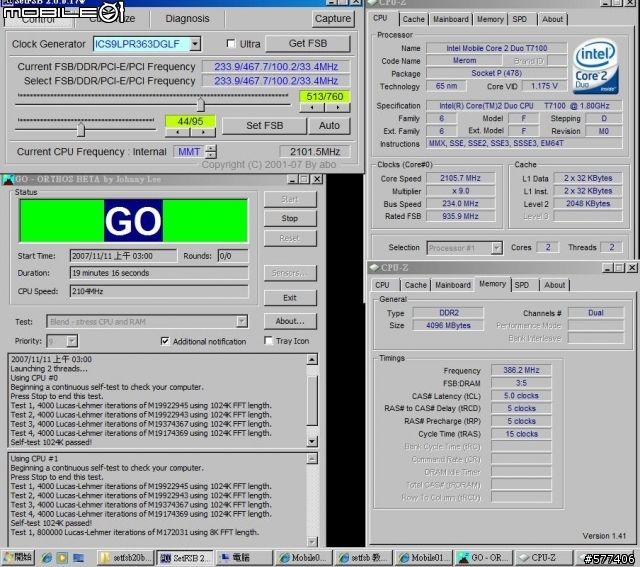
Task: Open the Priority dropdown in ORTHOS
Action: [72, 341]
